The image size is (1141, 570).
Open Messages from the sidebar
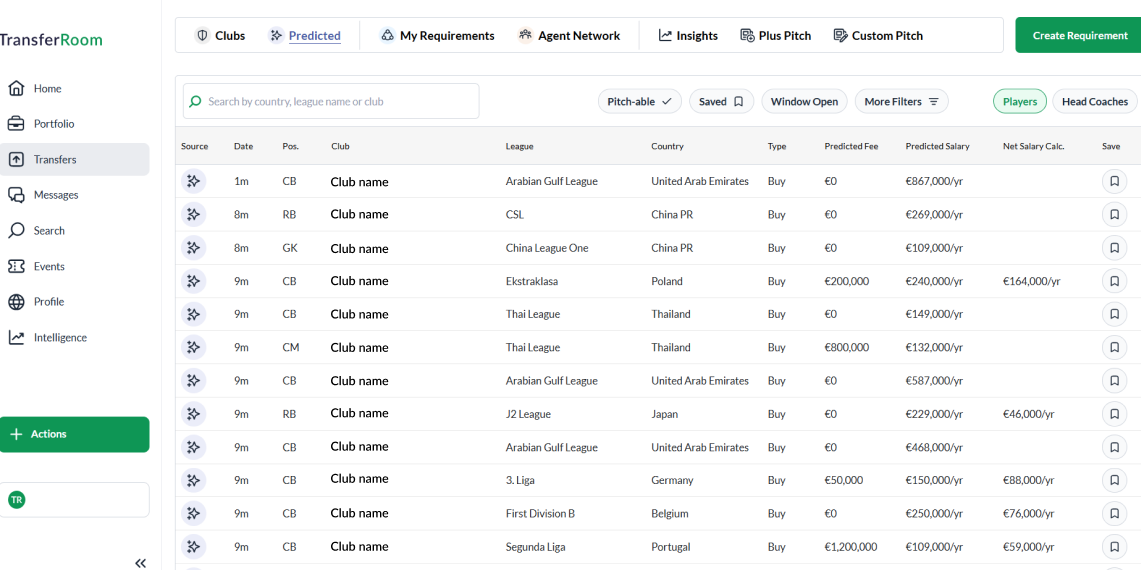click(55, 195)
